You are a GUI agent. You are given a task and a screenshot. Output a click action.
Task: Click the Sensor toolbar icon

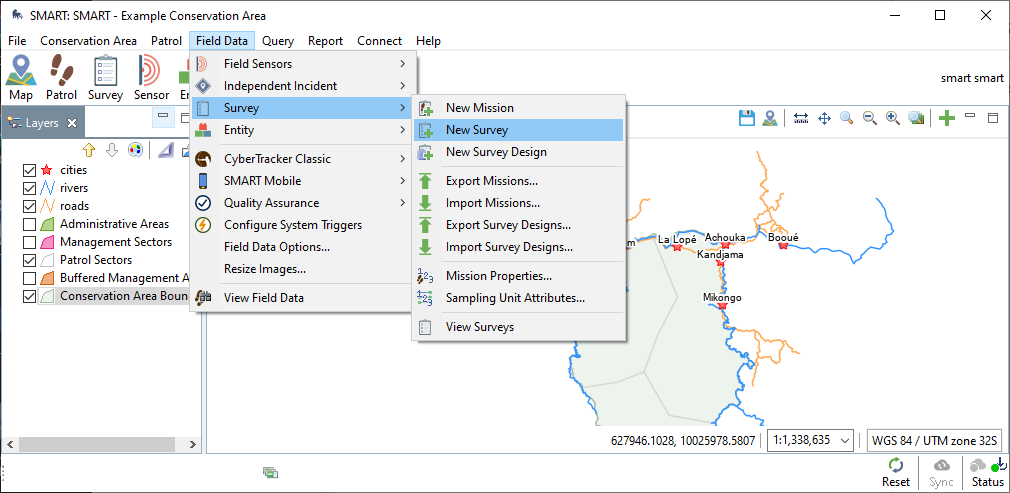click(151, 77)
